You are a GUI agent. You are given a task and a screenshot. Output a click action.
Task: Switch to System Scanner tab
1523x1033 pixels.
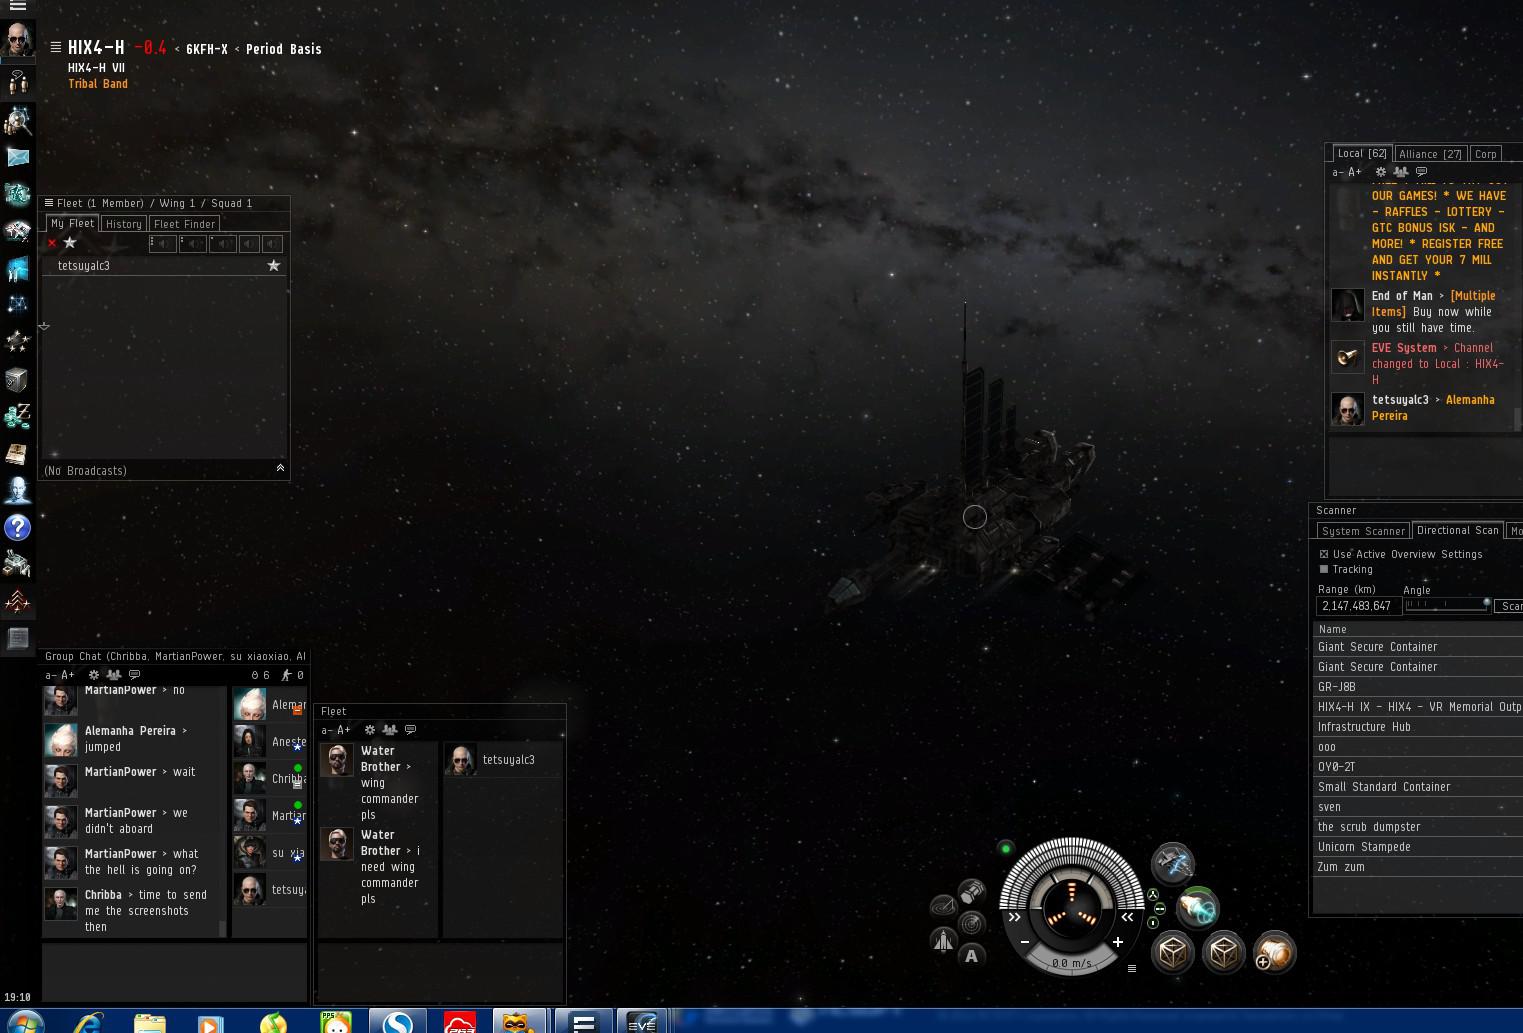[1363, 531]
